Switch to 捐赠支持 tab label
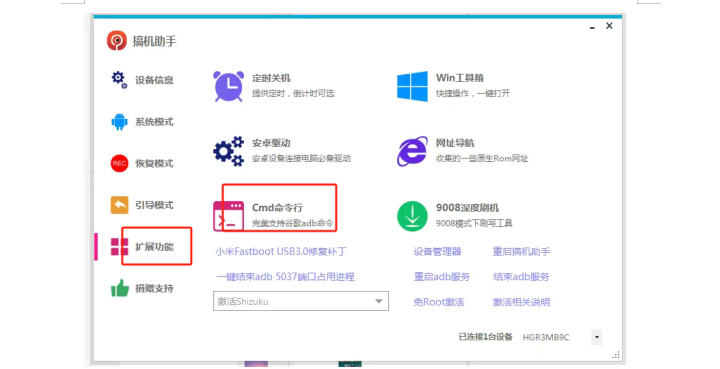 point(154,289)
